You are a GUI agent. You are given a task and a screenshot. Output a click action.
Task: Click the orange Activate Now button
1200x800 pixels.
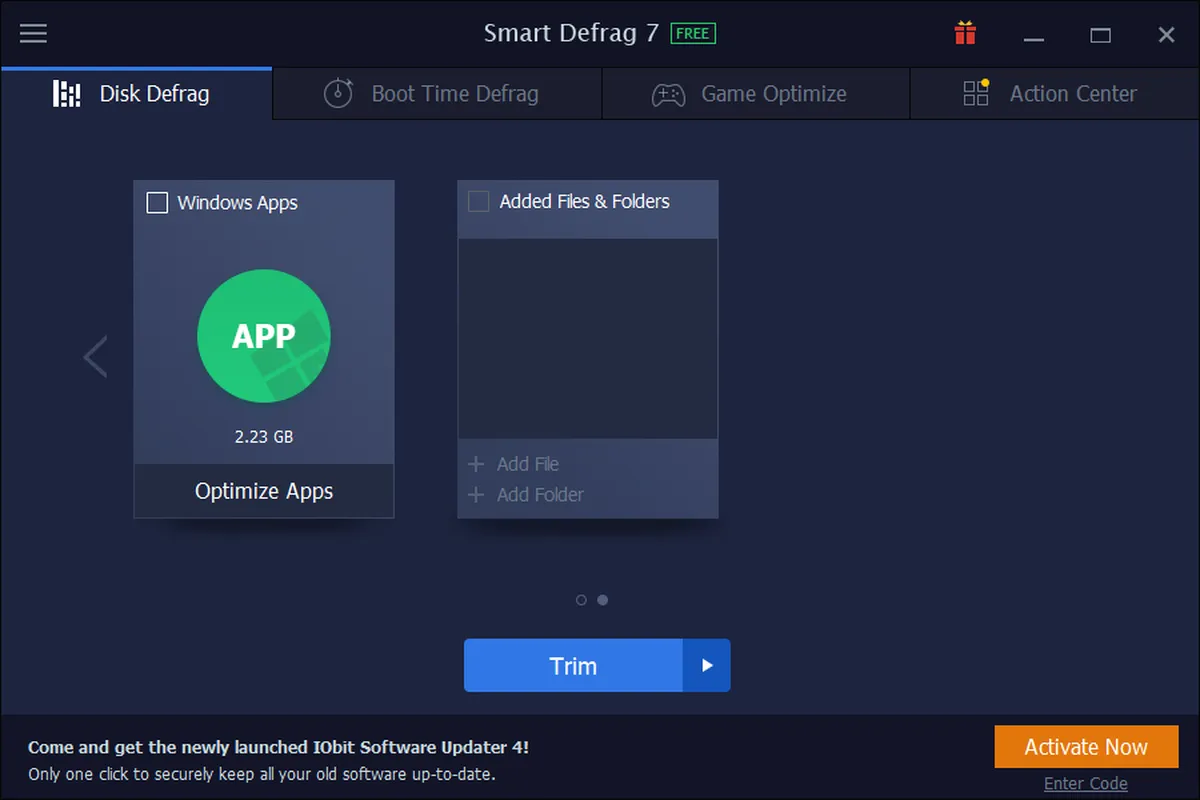pos(1086,747)
